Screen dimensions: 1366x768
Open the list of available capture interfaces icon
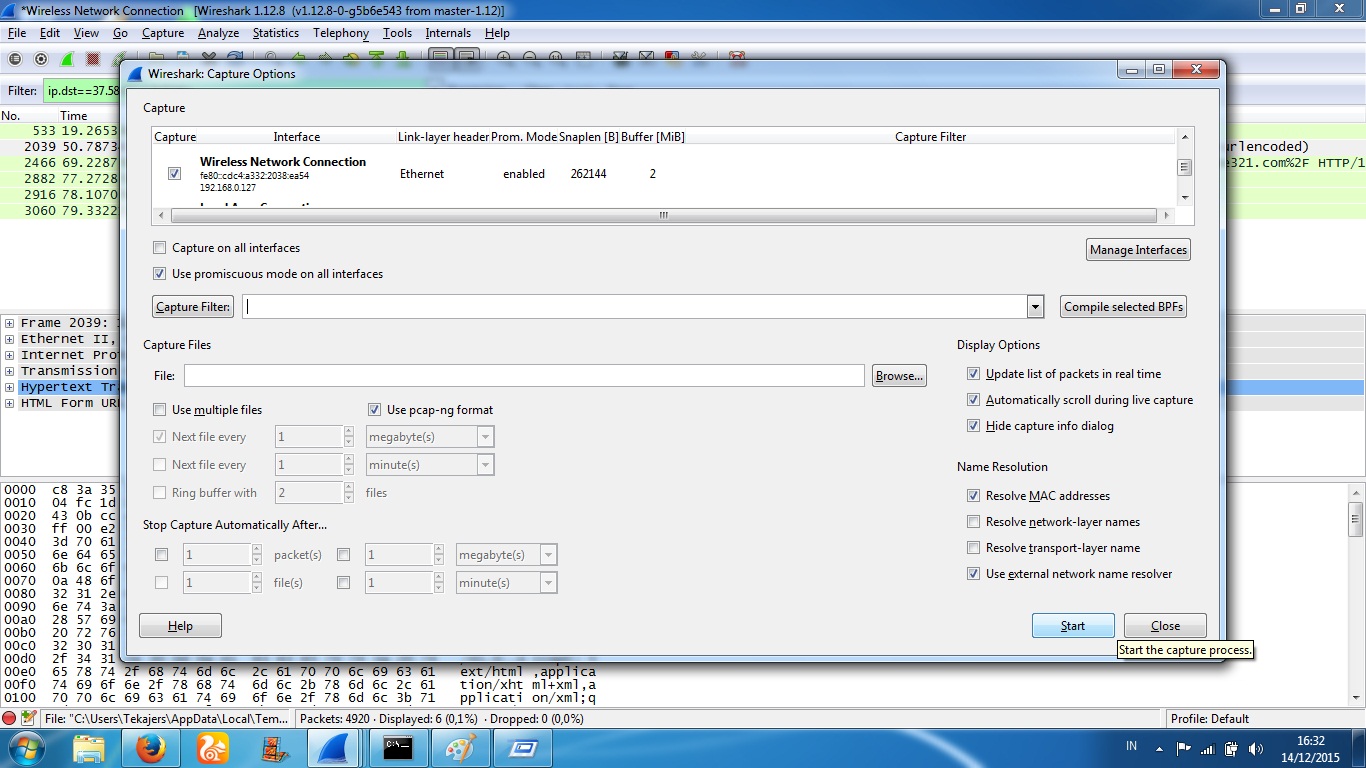tap(17, 59)
